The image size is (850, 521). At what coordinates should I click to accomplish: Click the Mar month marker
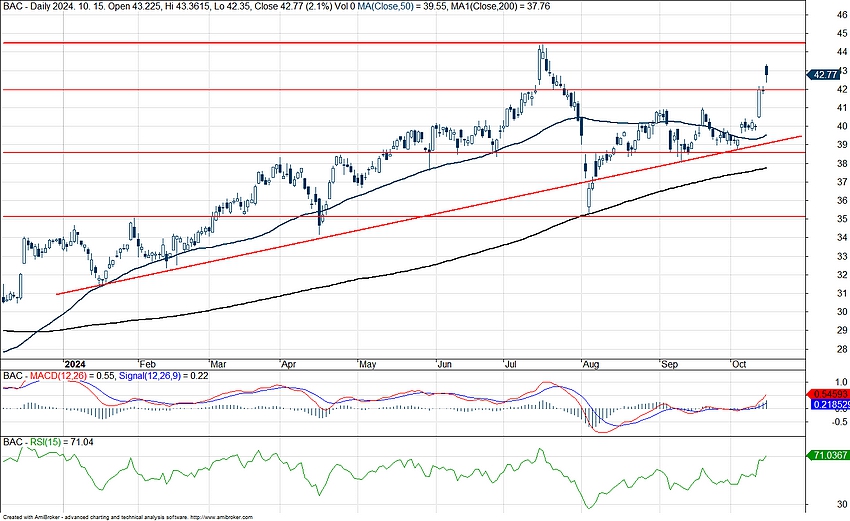(218, 364)
